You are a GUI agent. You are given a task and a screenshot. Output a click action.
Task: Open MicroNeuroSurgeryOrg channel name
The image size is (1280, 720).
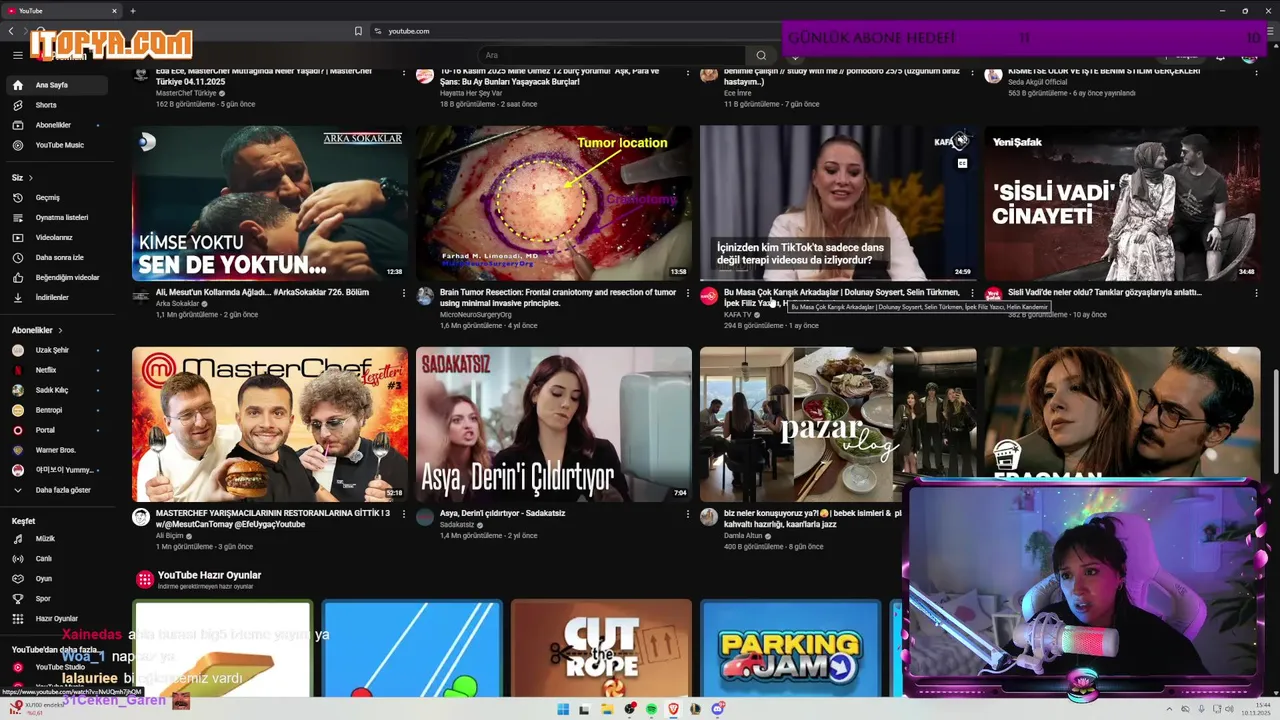tap(475, 314)
